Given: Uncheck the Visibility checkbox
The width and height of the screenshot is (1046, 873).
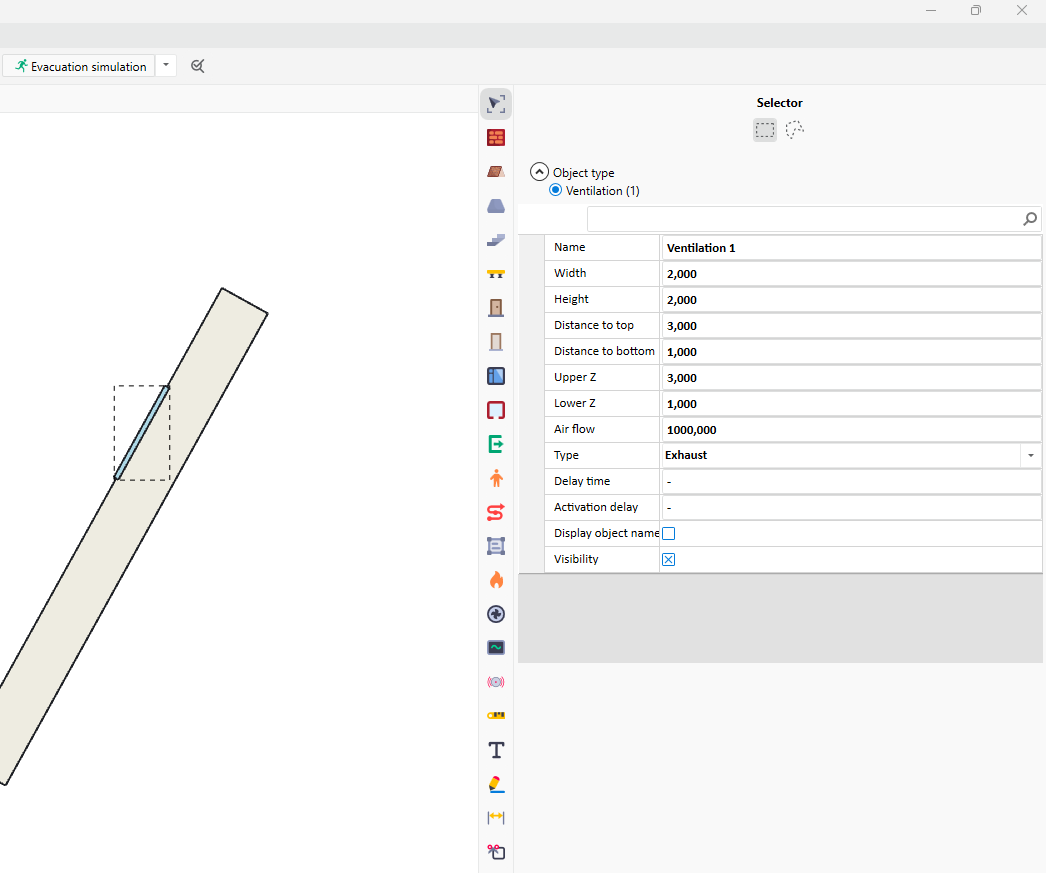Looking at the screenshot, I should coord(669,560).
